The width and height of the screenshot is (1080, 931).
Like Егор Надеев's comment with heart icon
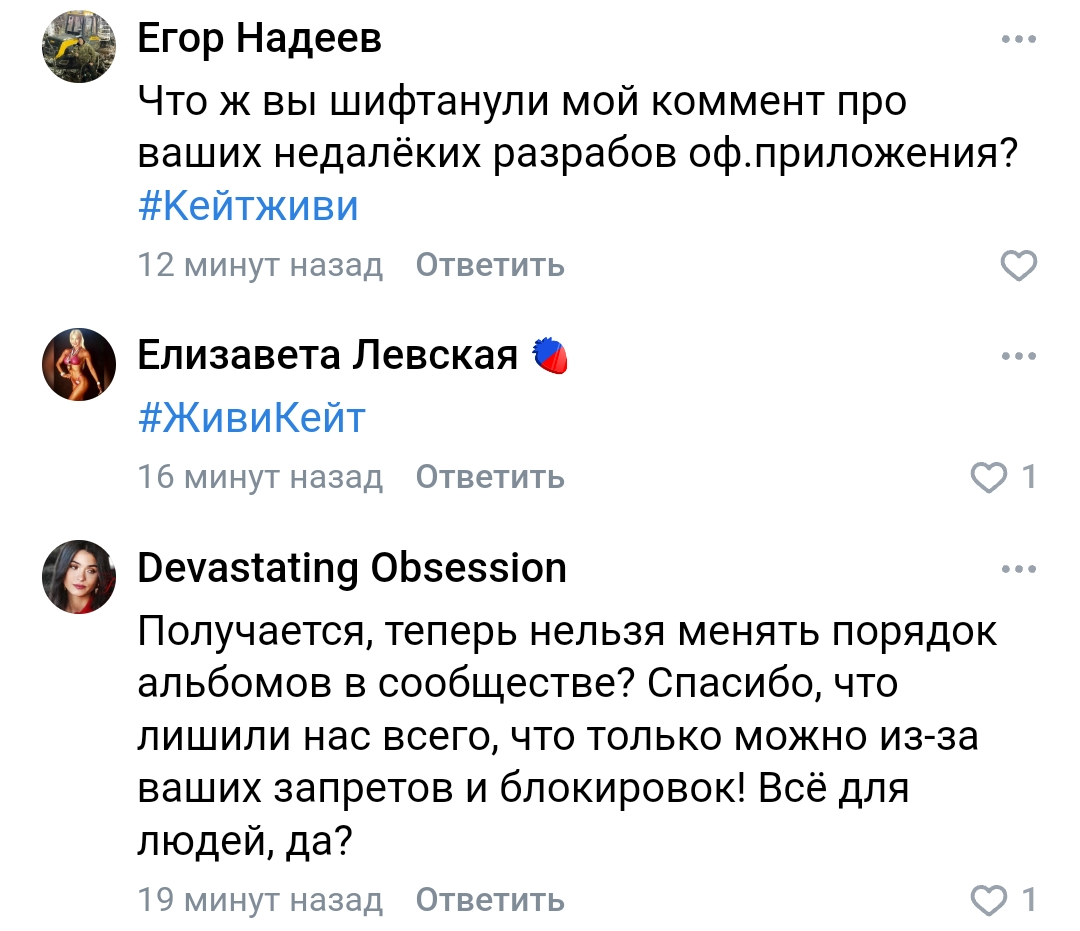[1019, 266]
